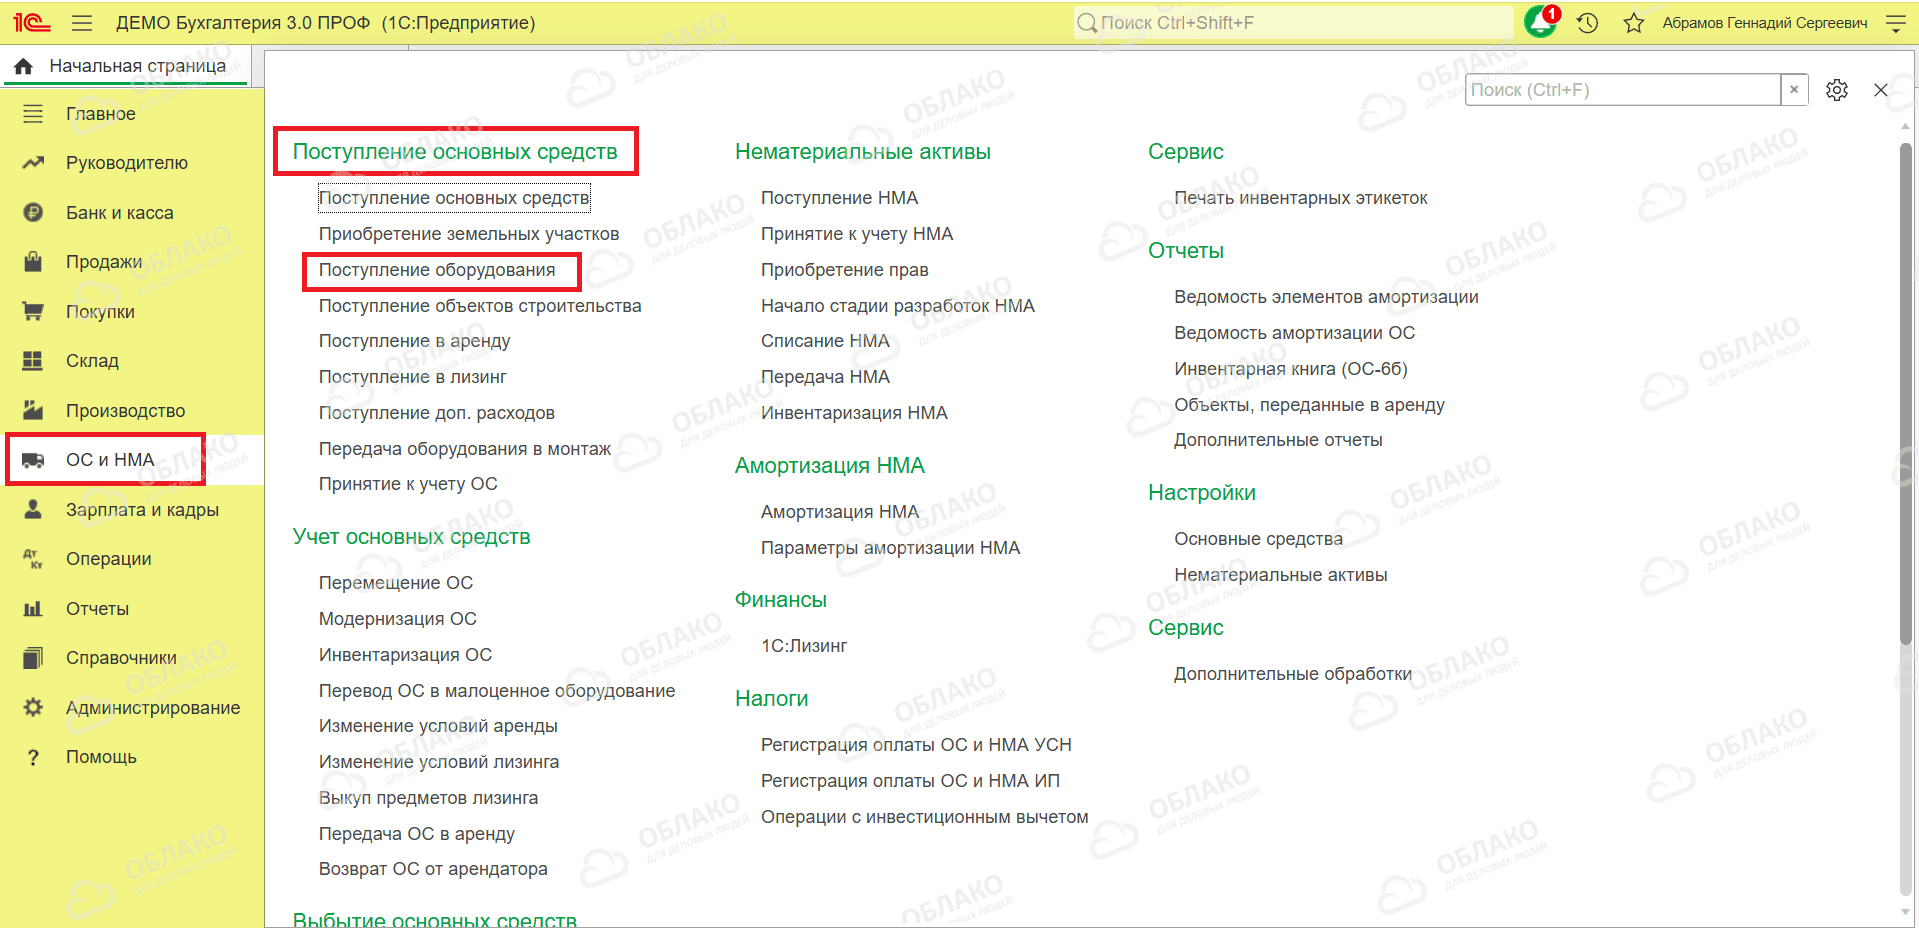
Task: Click the Отчеты bar chart icon
Action: pos(33,608)
